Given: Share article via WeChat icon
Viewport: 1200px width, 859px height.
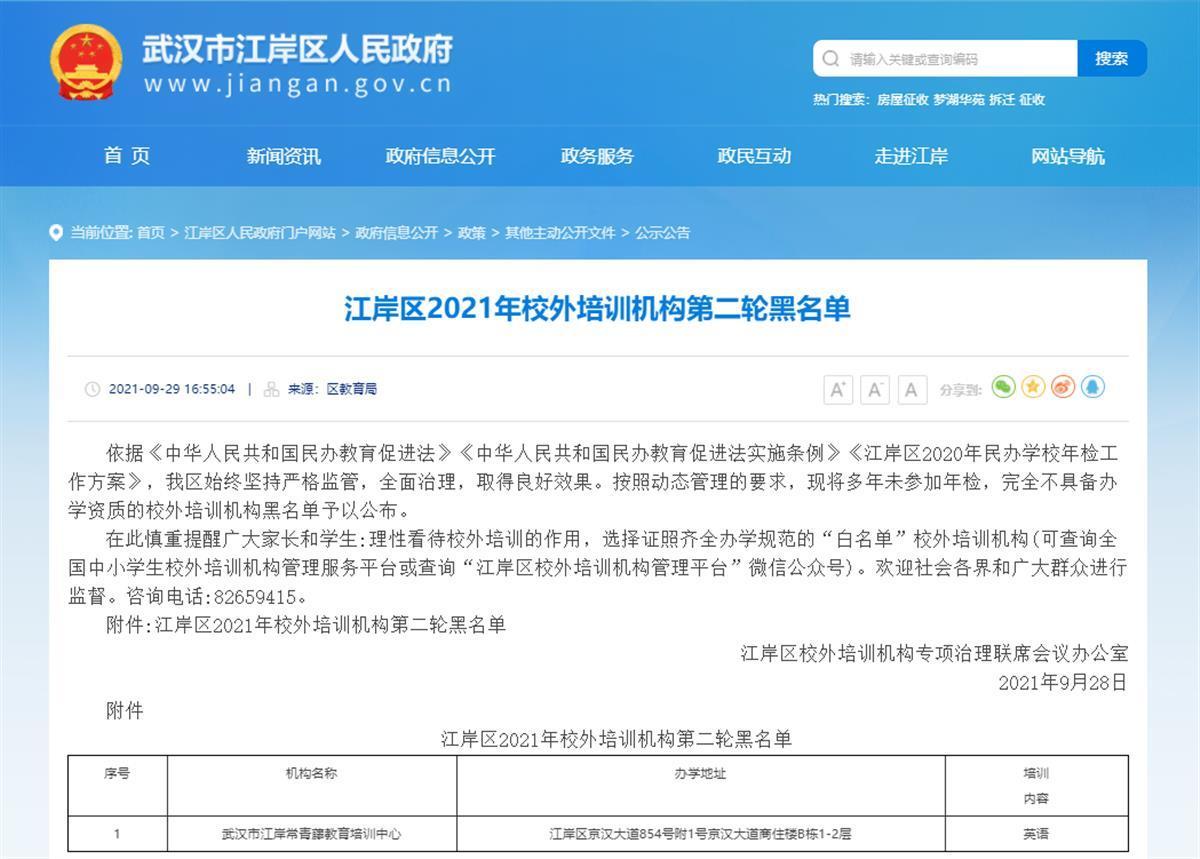Looking at the screenshot, I should (1003, 387).
